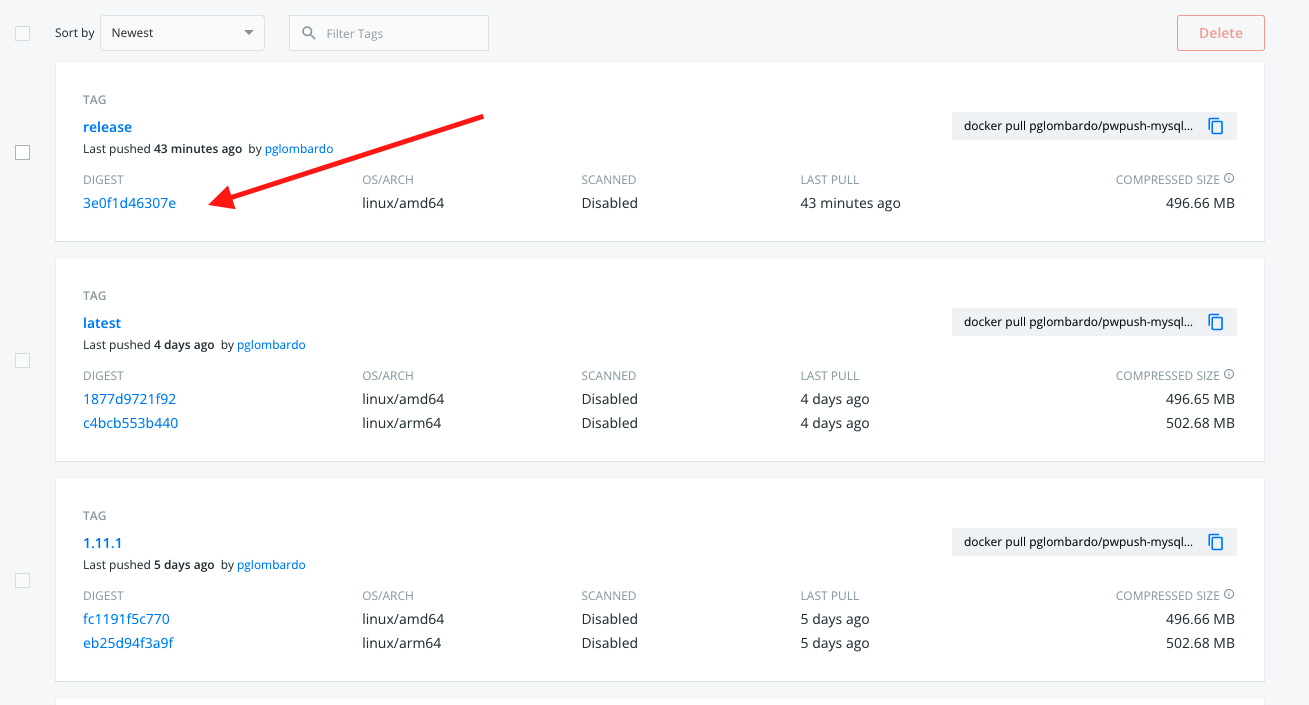The height and width of the screenshot is (705, 1309).
Task: Click linux/arm64 in the eb25d94f3a9f row
Action: pyautogui.click(x=402, y=643)
